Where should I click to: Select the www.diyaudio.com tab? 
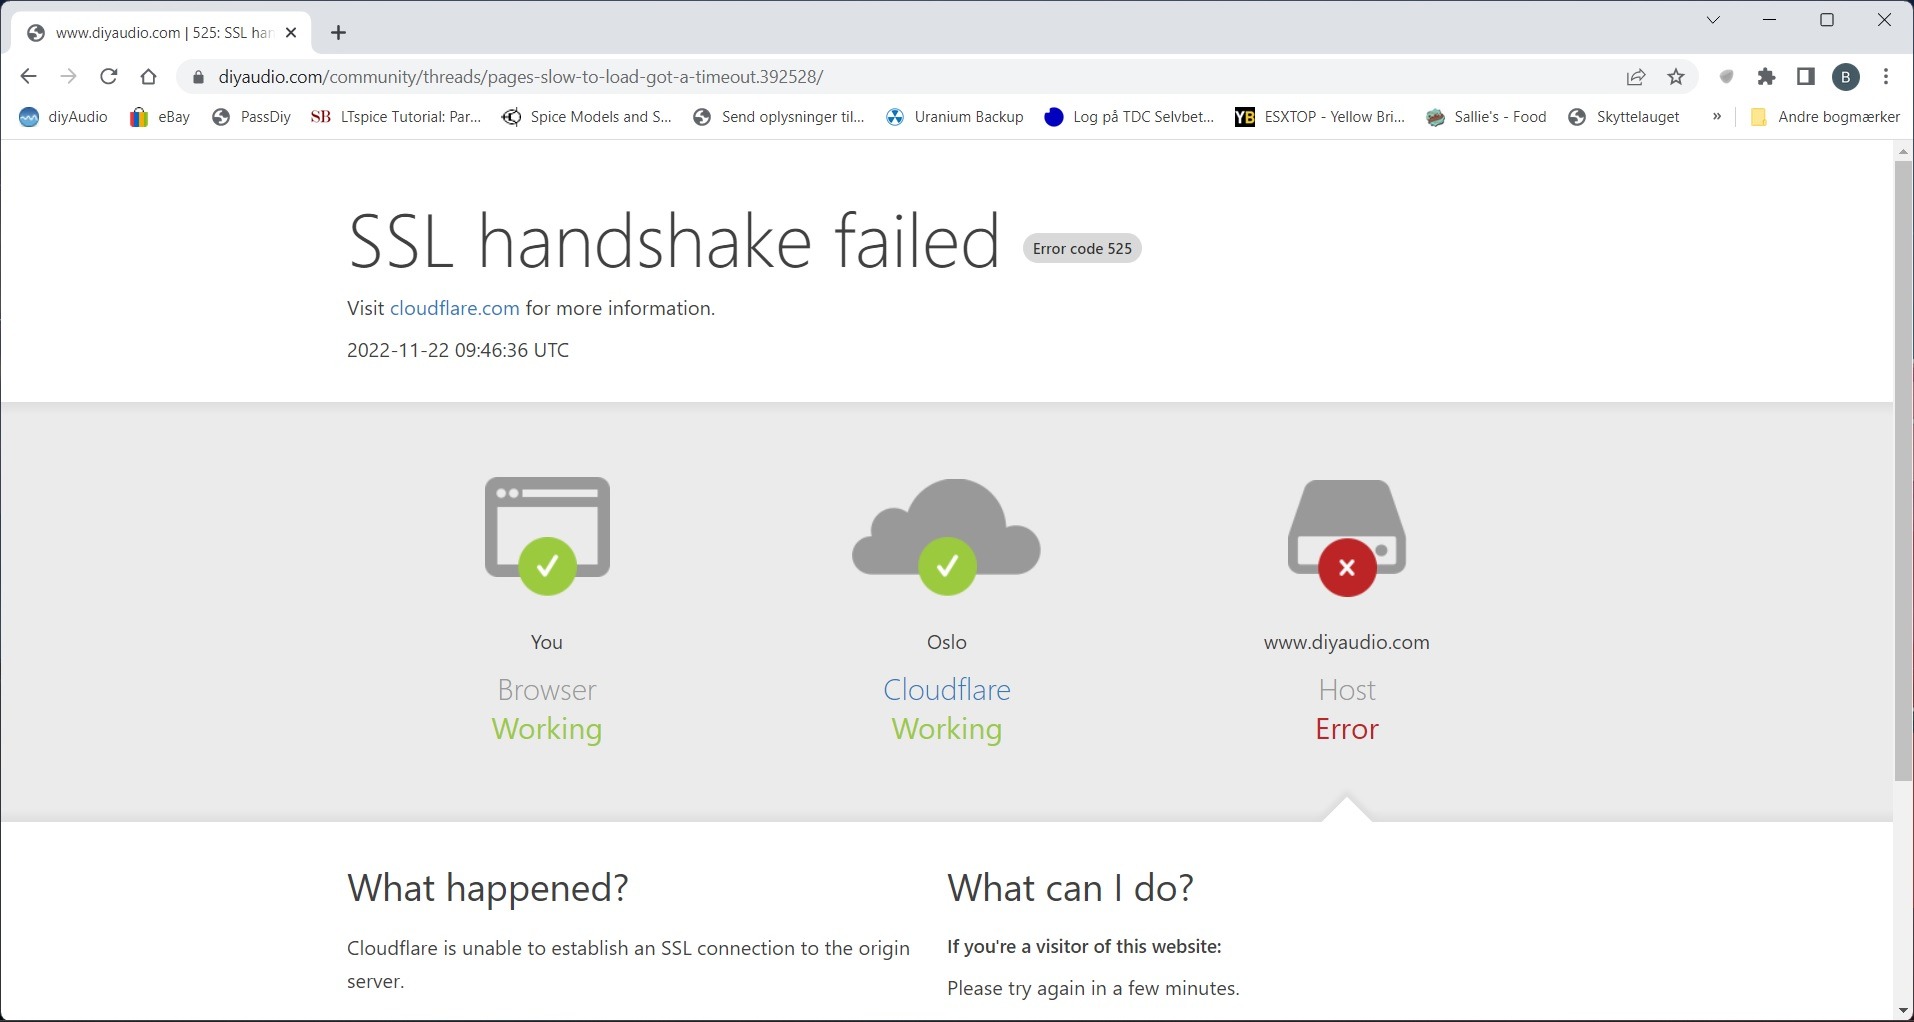(162, 33)
